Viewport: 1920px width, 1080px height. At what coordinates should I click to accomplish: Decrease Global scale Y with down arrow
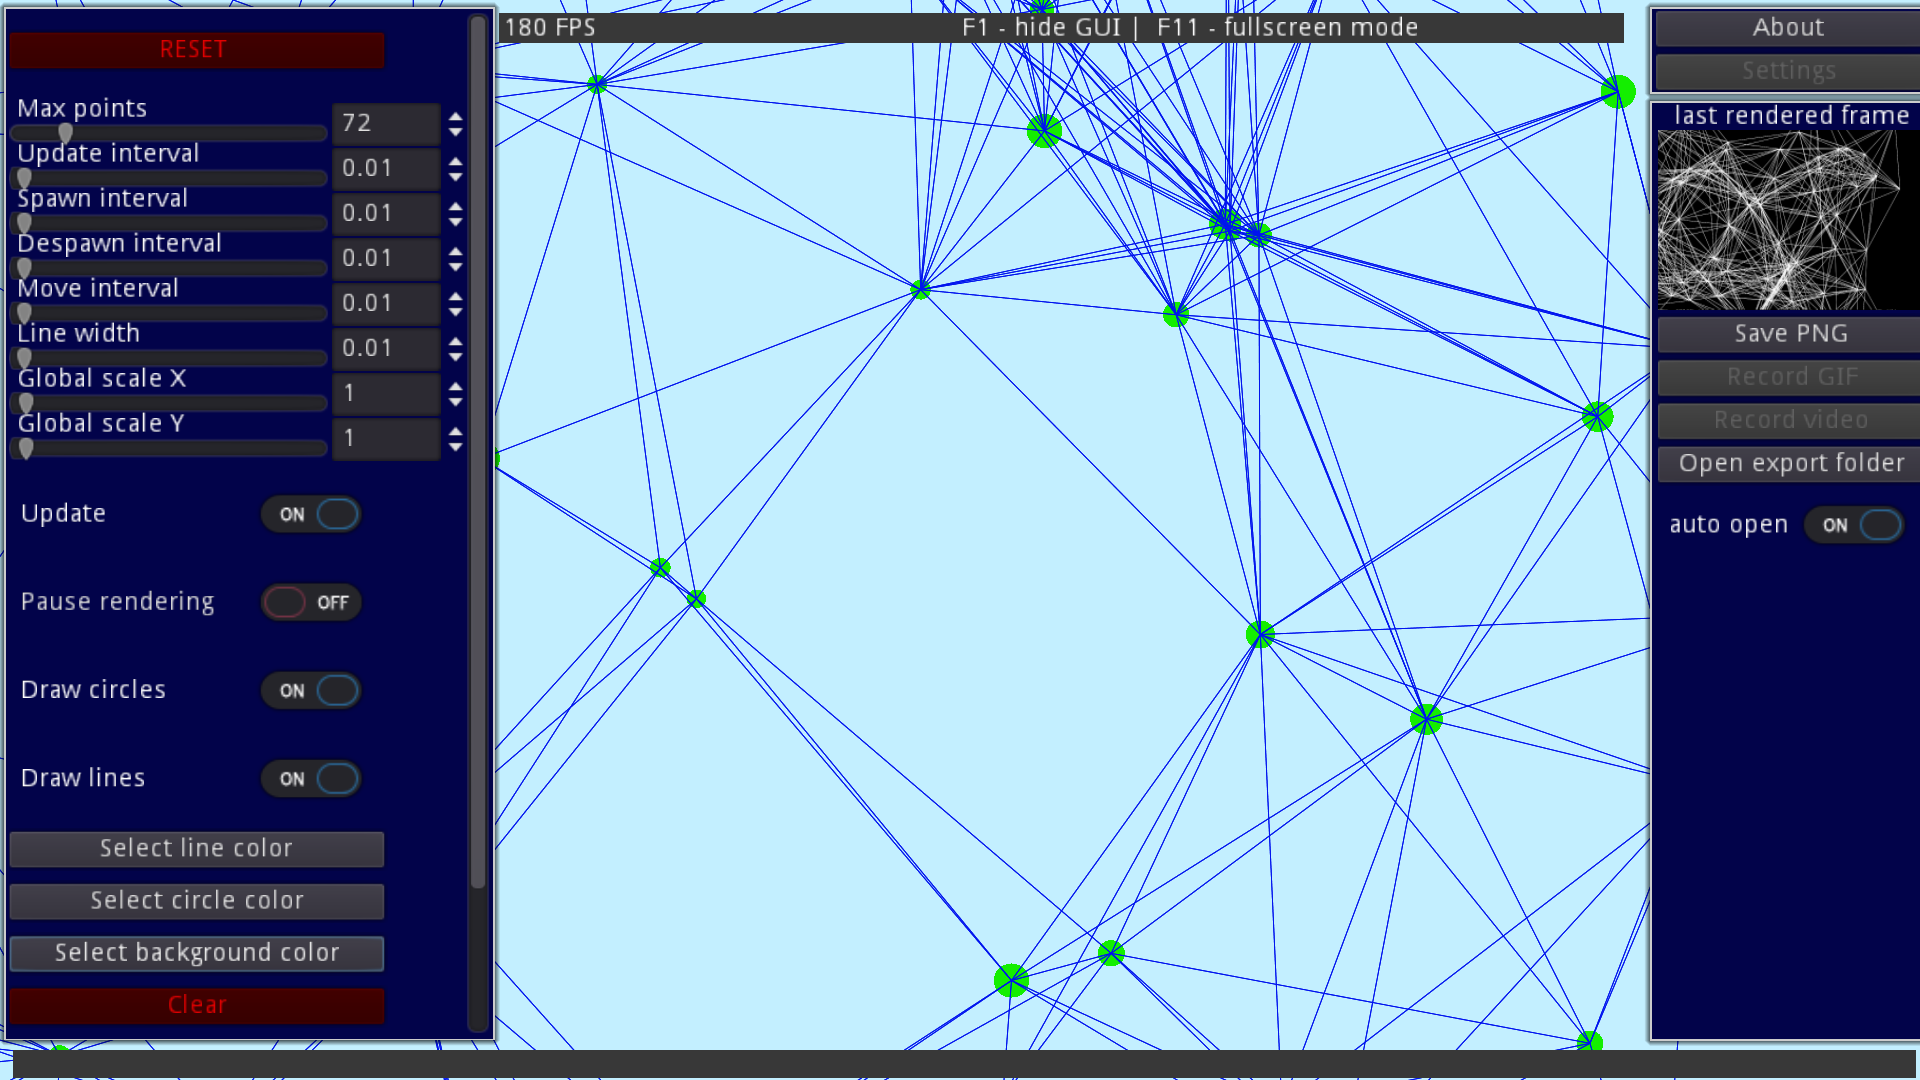[456, 447]
